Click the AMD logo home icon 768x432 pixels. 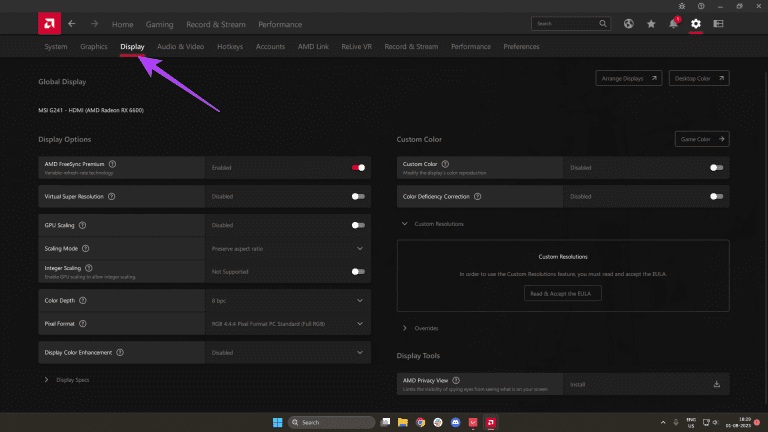[49, 24]
